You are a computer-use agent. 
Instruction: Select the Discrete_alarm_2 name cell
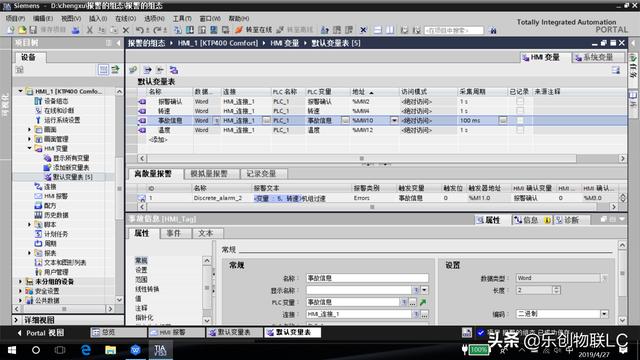point(222,198)
